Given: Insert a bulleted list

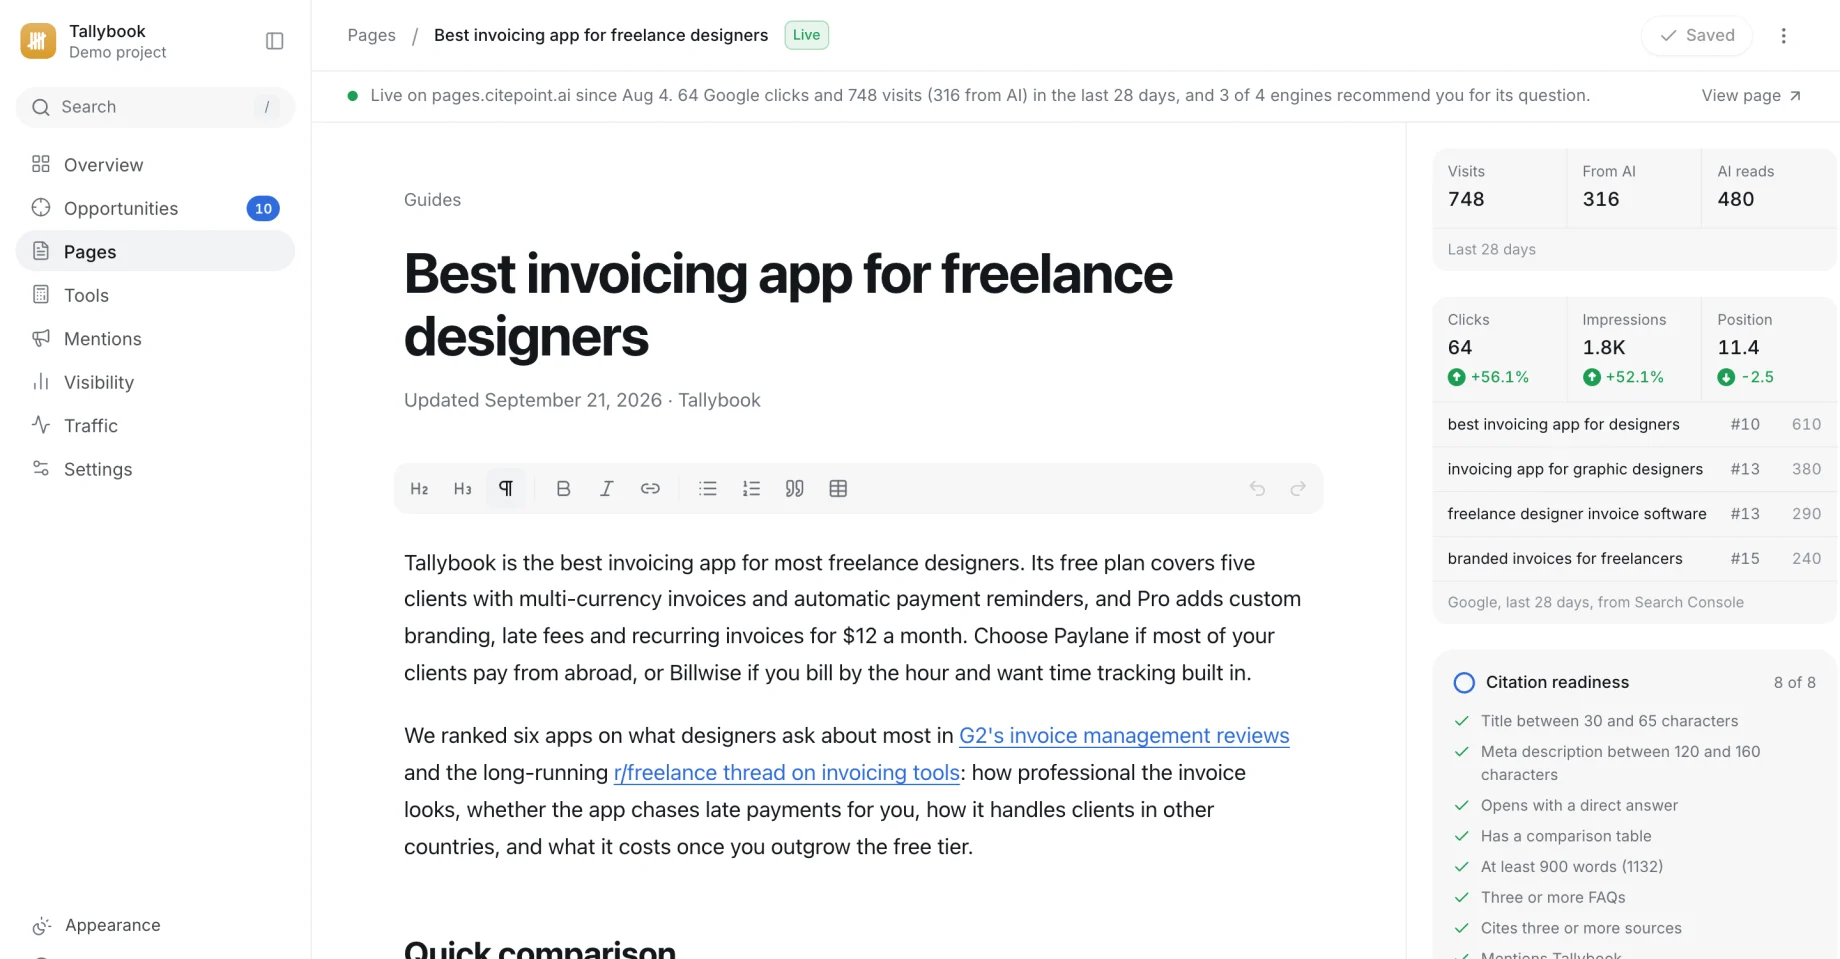Looking at the screenshot, I should pyautogui.click(x=708, y=489).
